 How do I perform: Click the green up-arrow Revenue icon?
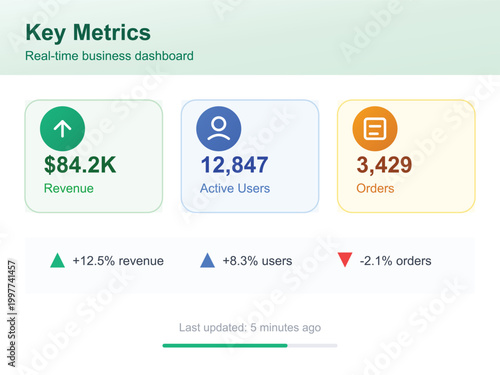click(x=62, y=129)
